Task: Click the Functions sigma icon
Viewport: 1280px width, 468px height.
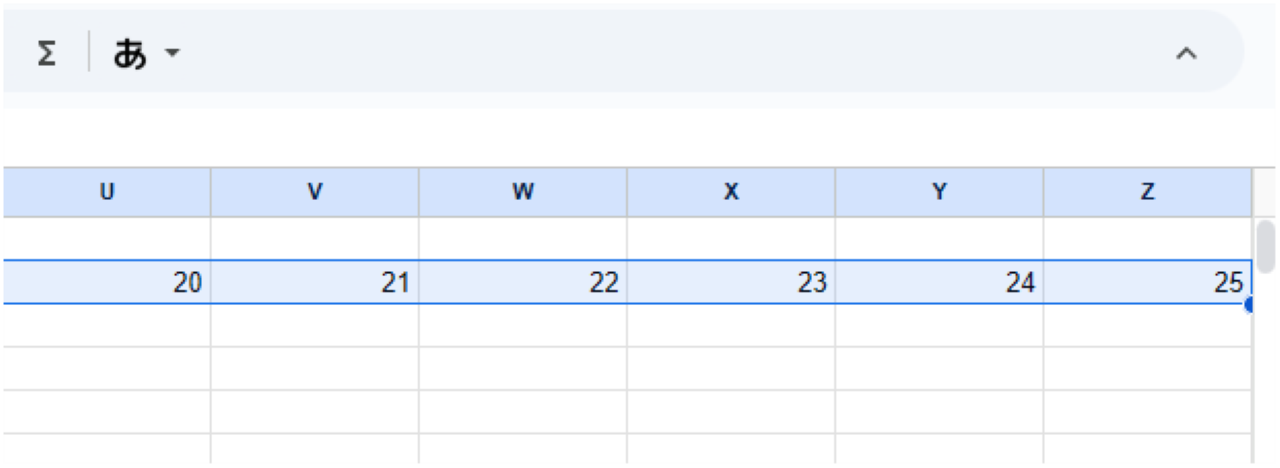Action: 46,54
